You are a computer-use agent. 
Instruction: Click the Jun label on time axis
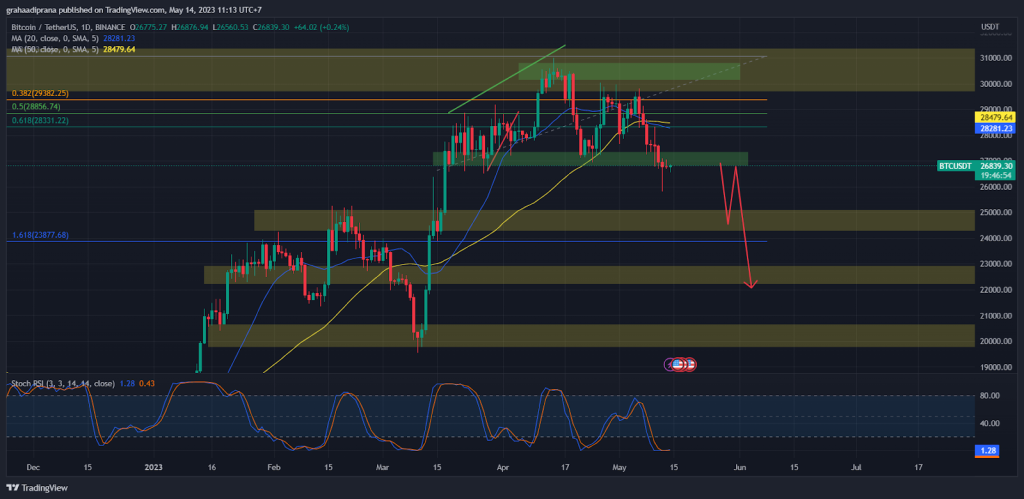pos(740,468)
